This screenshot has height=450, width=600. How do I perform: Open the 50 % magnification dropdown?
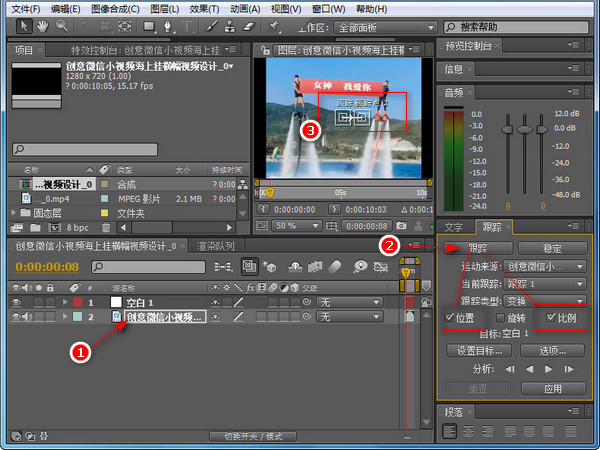[297, 226]
